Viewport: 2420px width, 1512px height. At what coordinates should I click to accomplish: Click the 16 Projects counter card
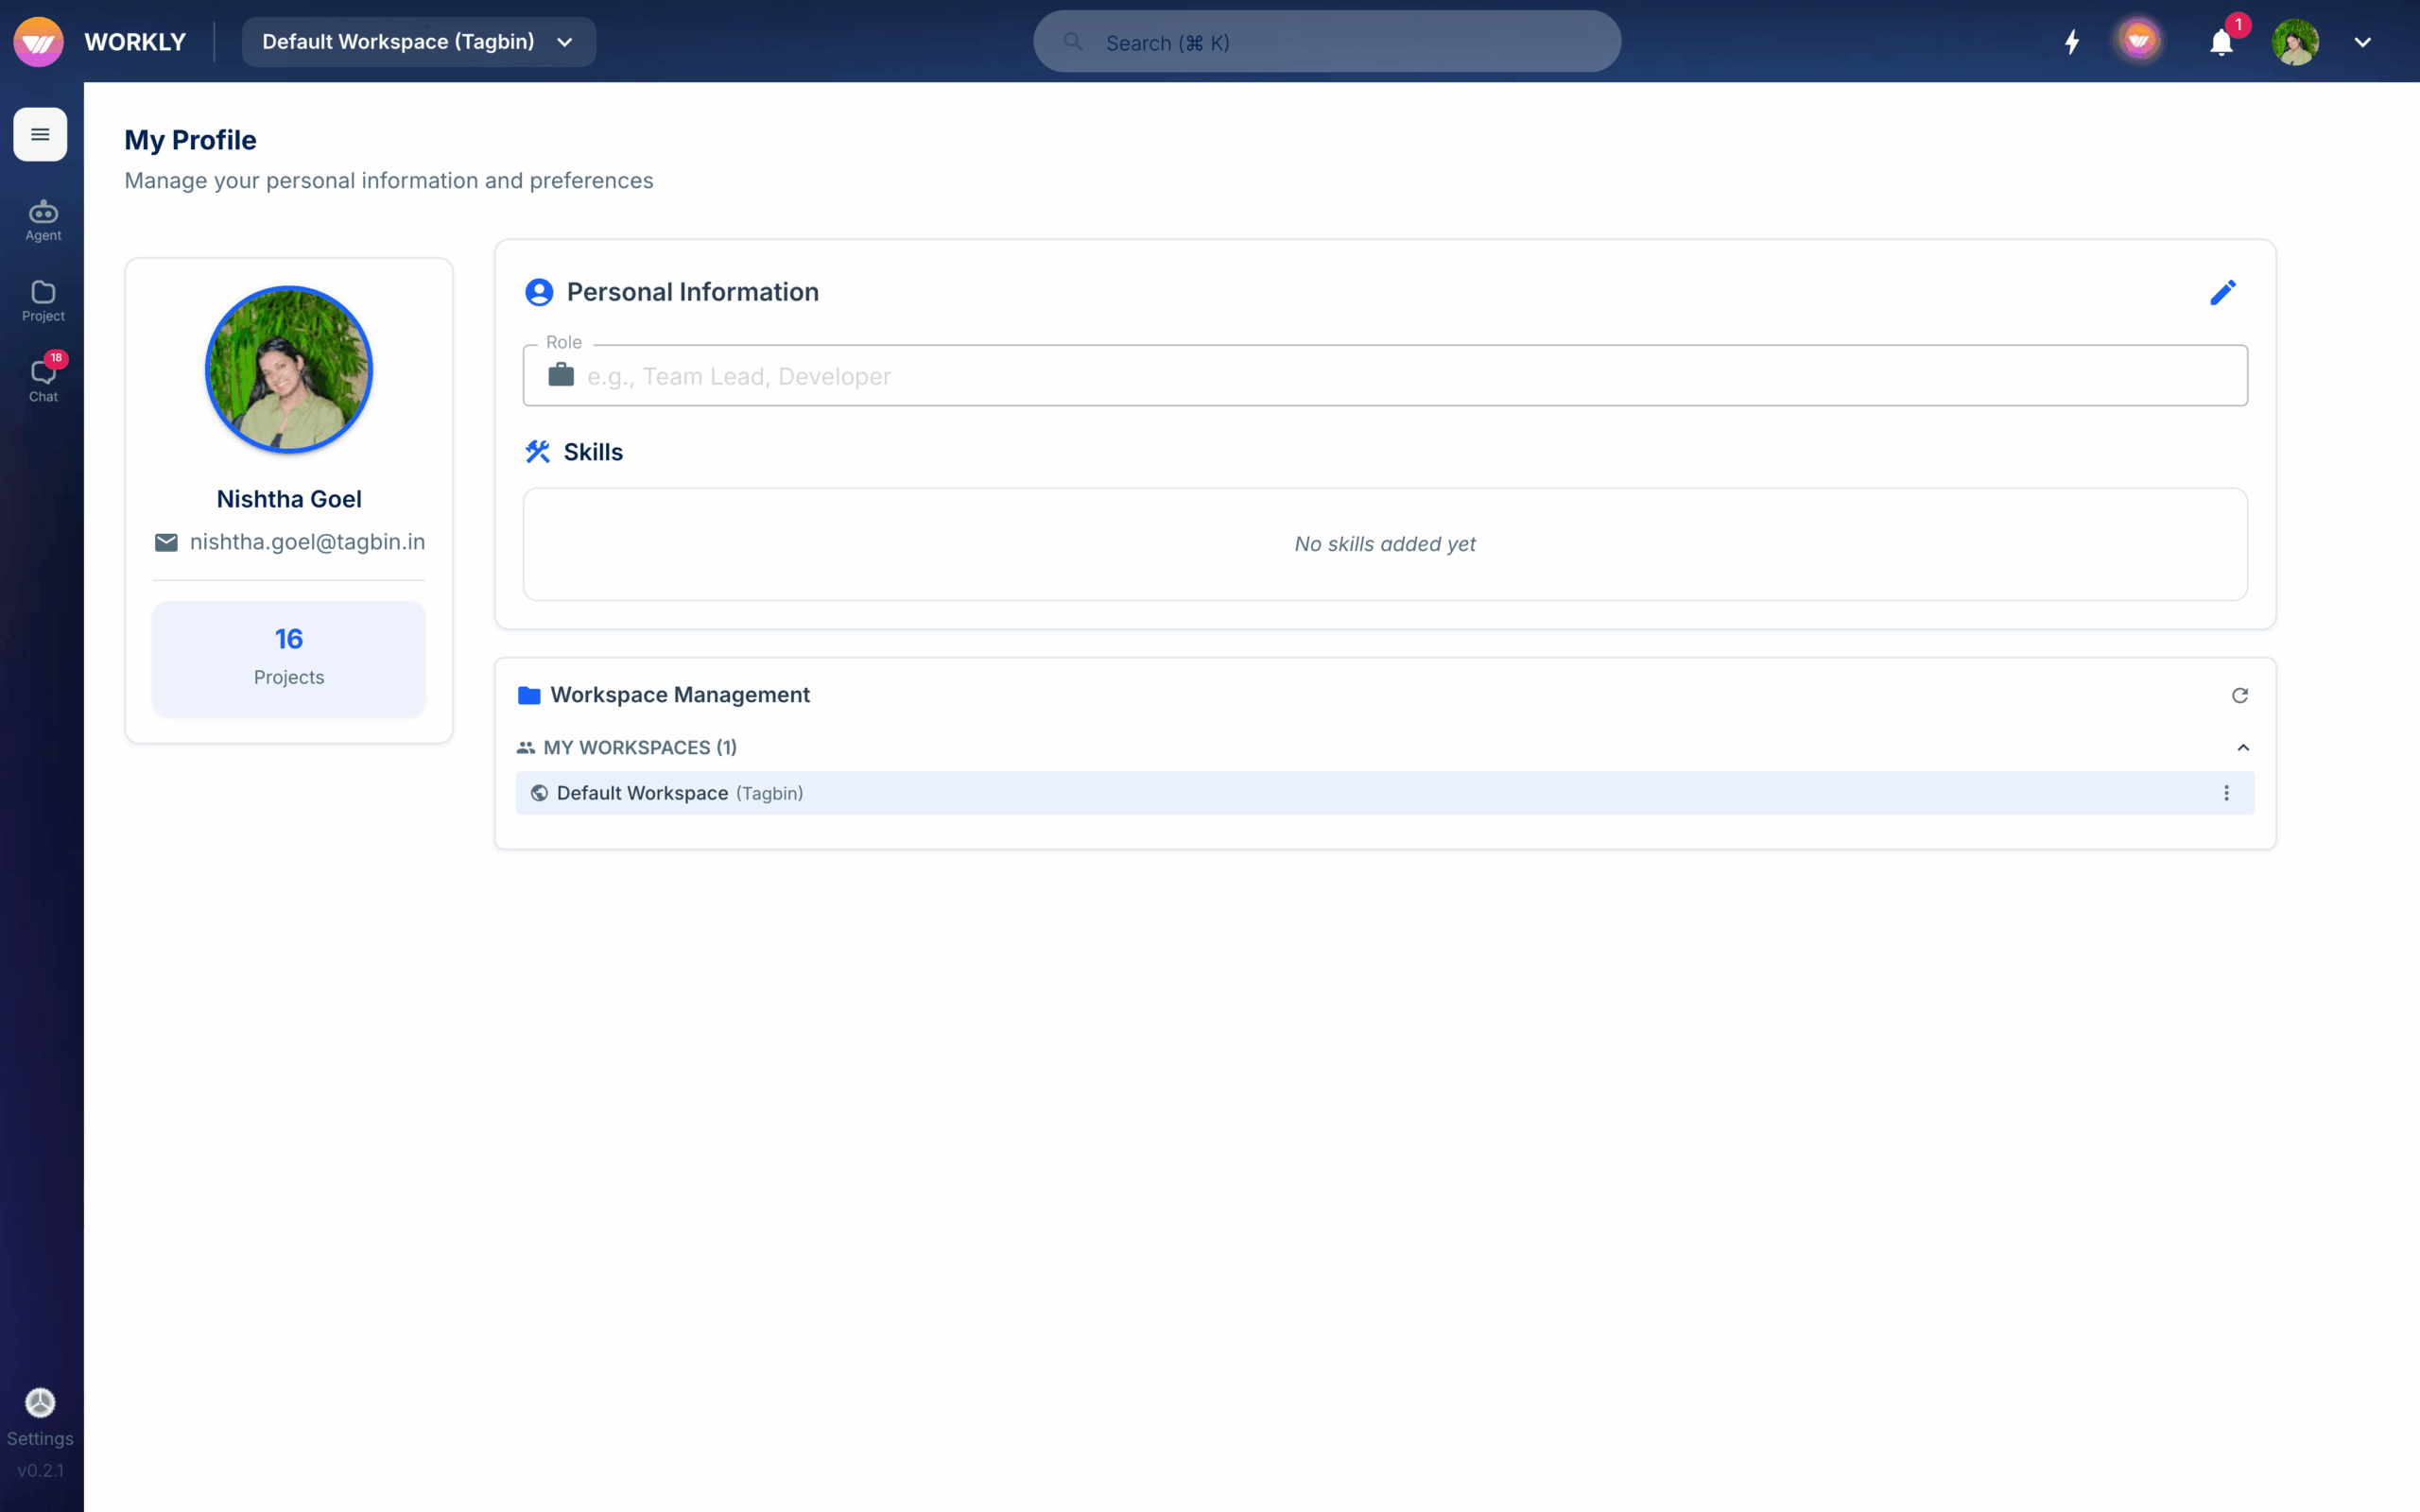click(288, 657)
